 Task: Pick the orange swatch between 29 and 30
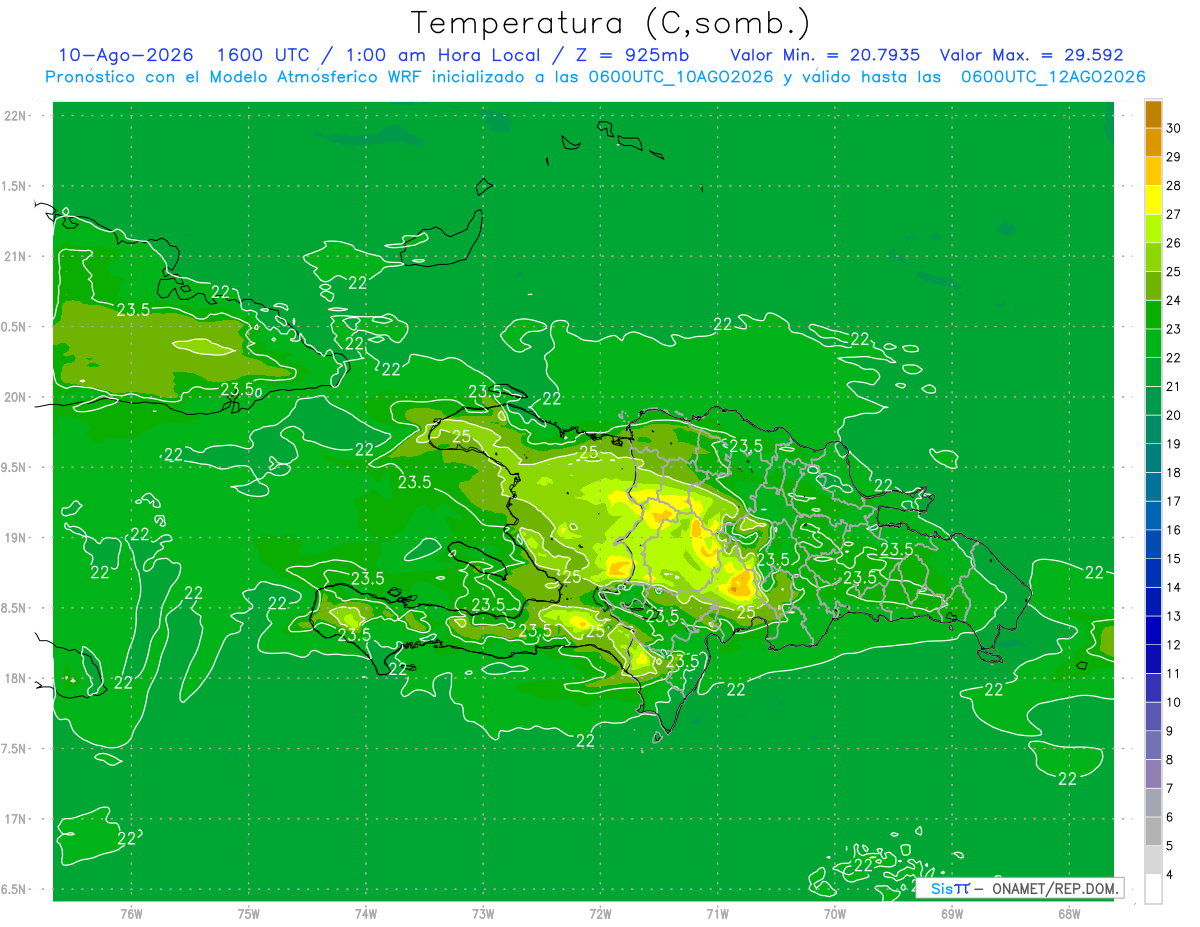(1153, 142)
